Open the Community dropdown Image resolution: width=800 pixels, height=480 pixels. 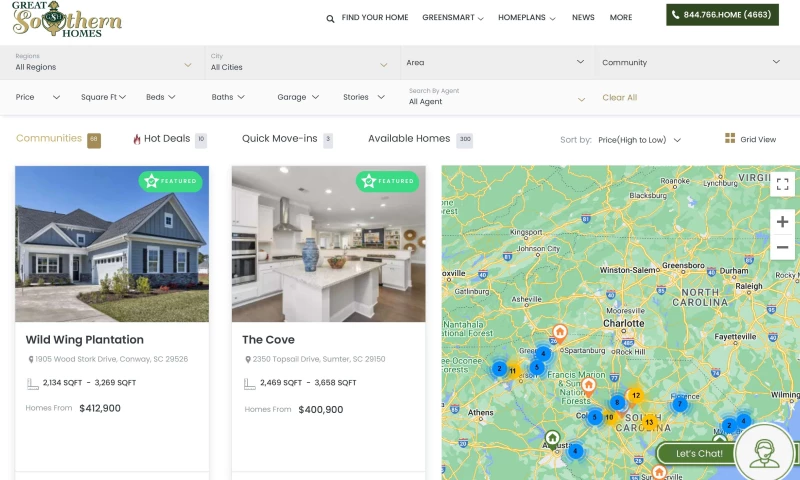[690, 62]
